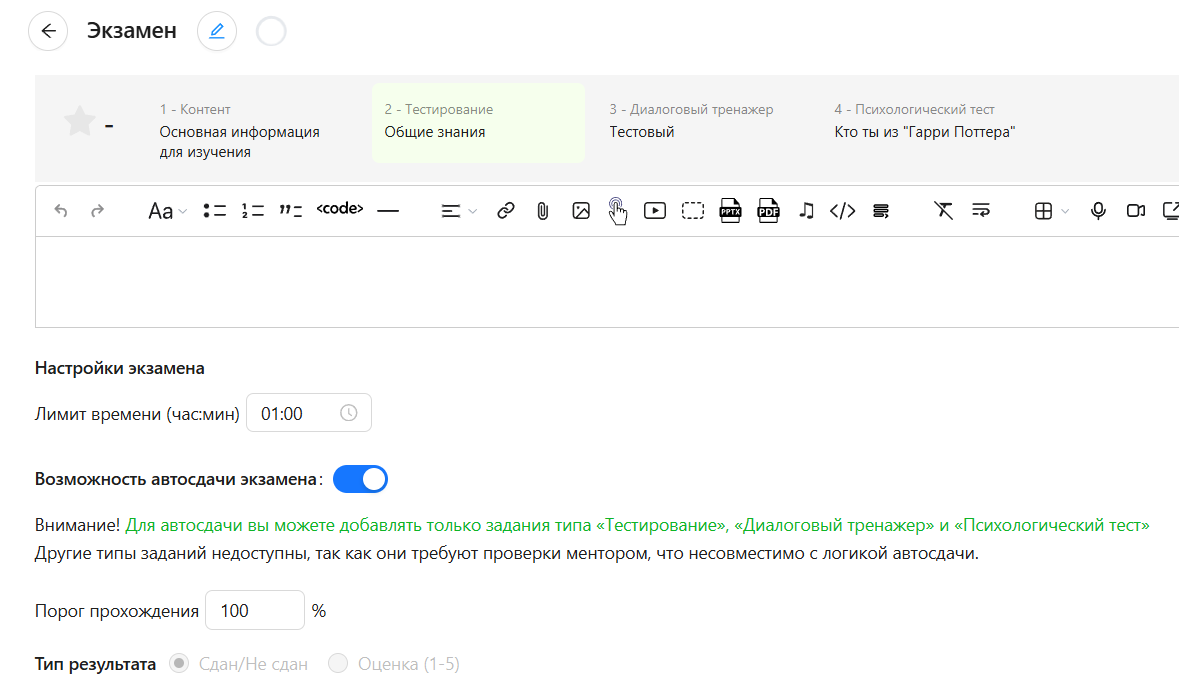Click the back arrow button
The height and width of the screenshot is (693, 1179).
pos(48,31)
